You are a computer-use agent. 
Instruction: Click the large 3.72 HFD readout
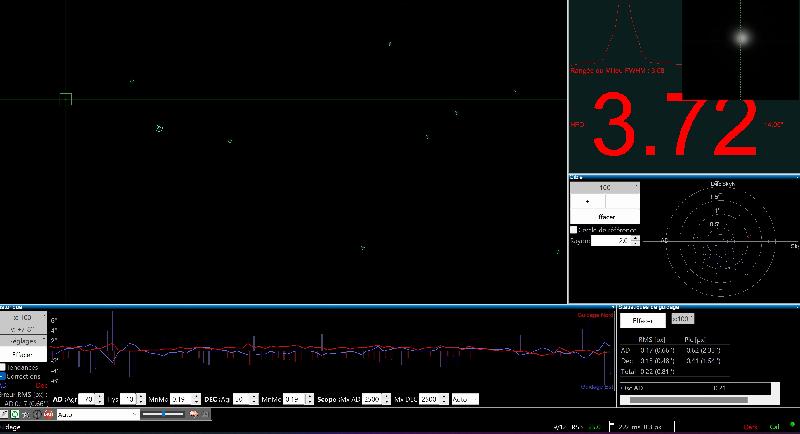point(674,125)
